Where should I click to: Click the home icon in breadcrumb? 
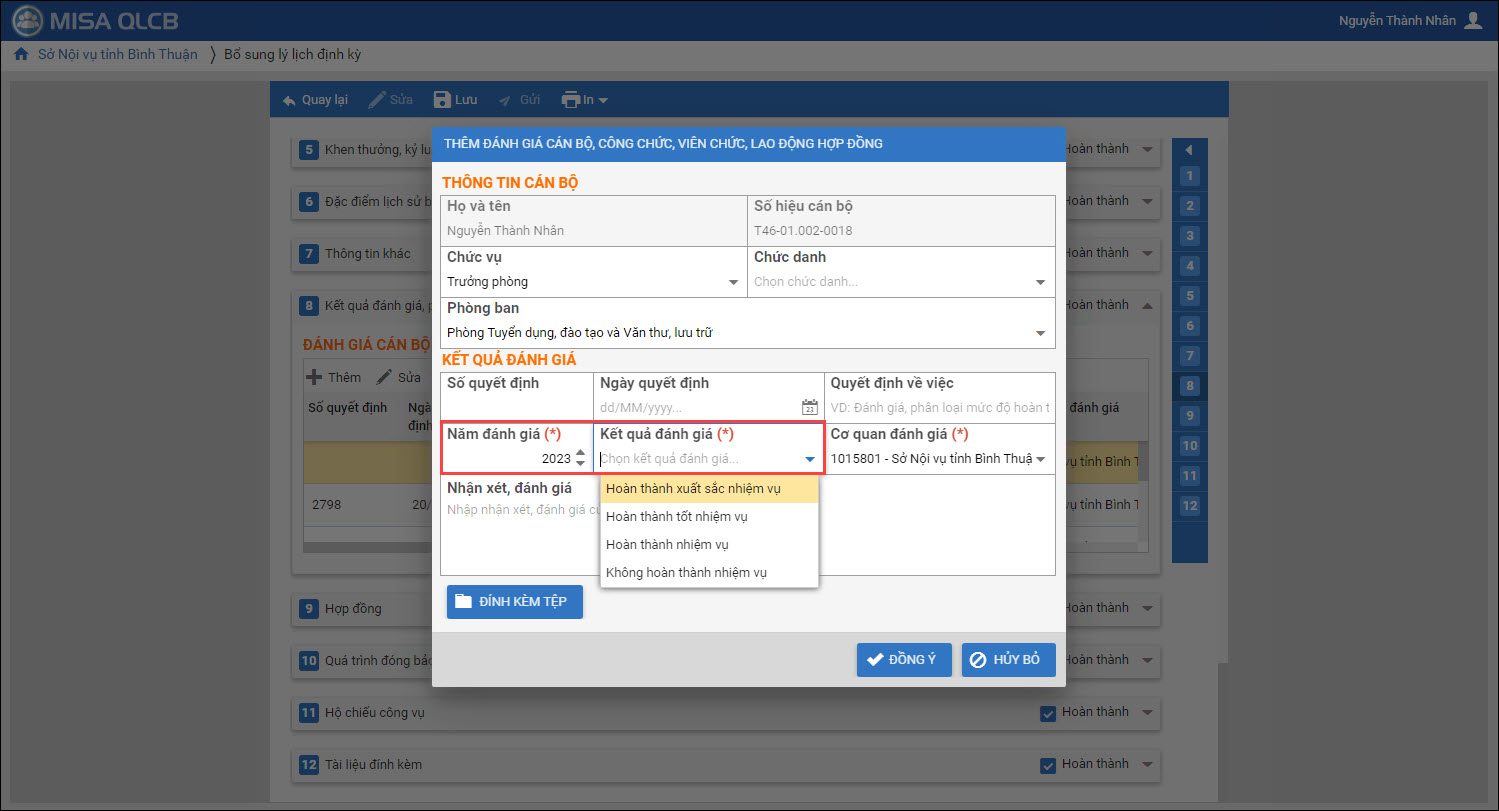click(x=21, y=54)
